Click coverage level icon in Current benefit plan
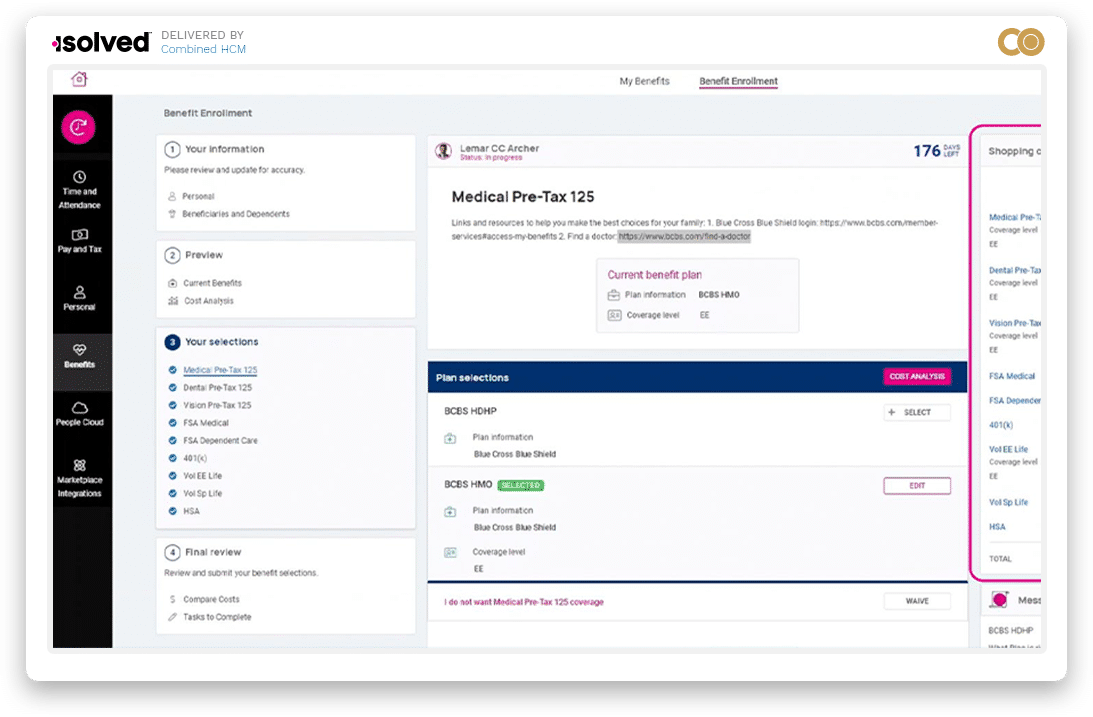This screenshot has width=1093, height=717. pyautogui.click(x=614, y=315)
